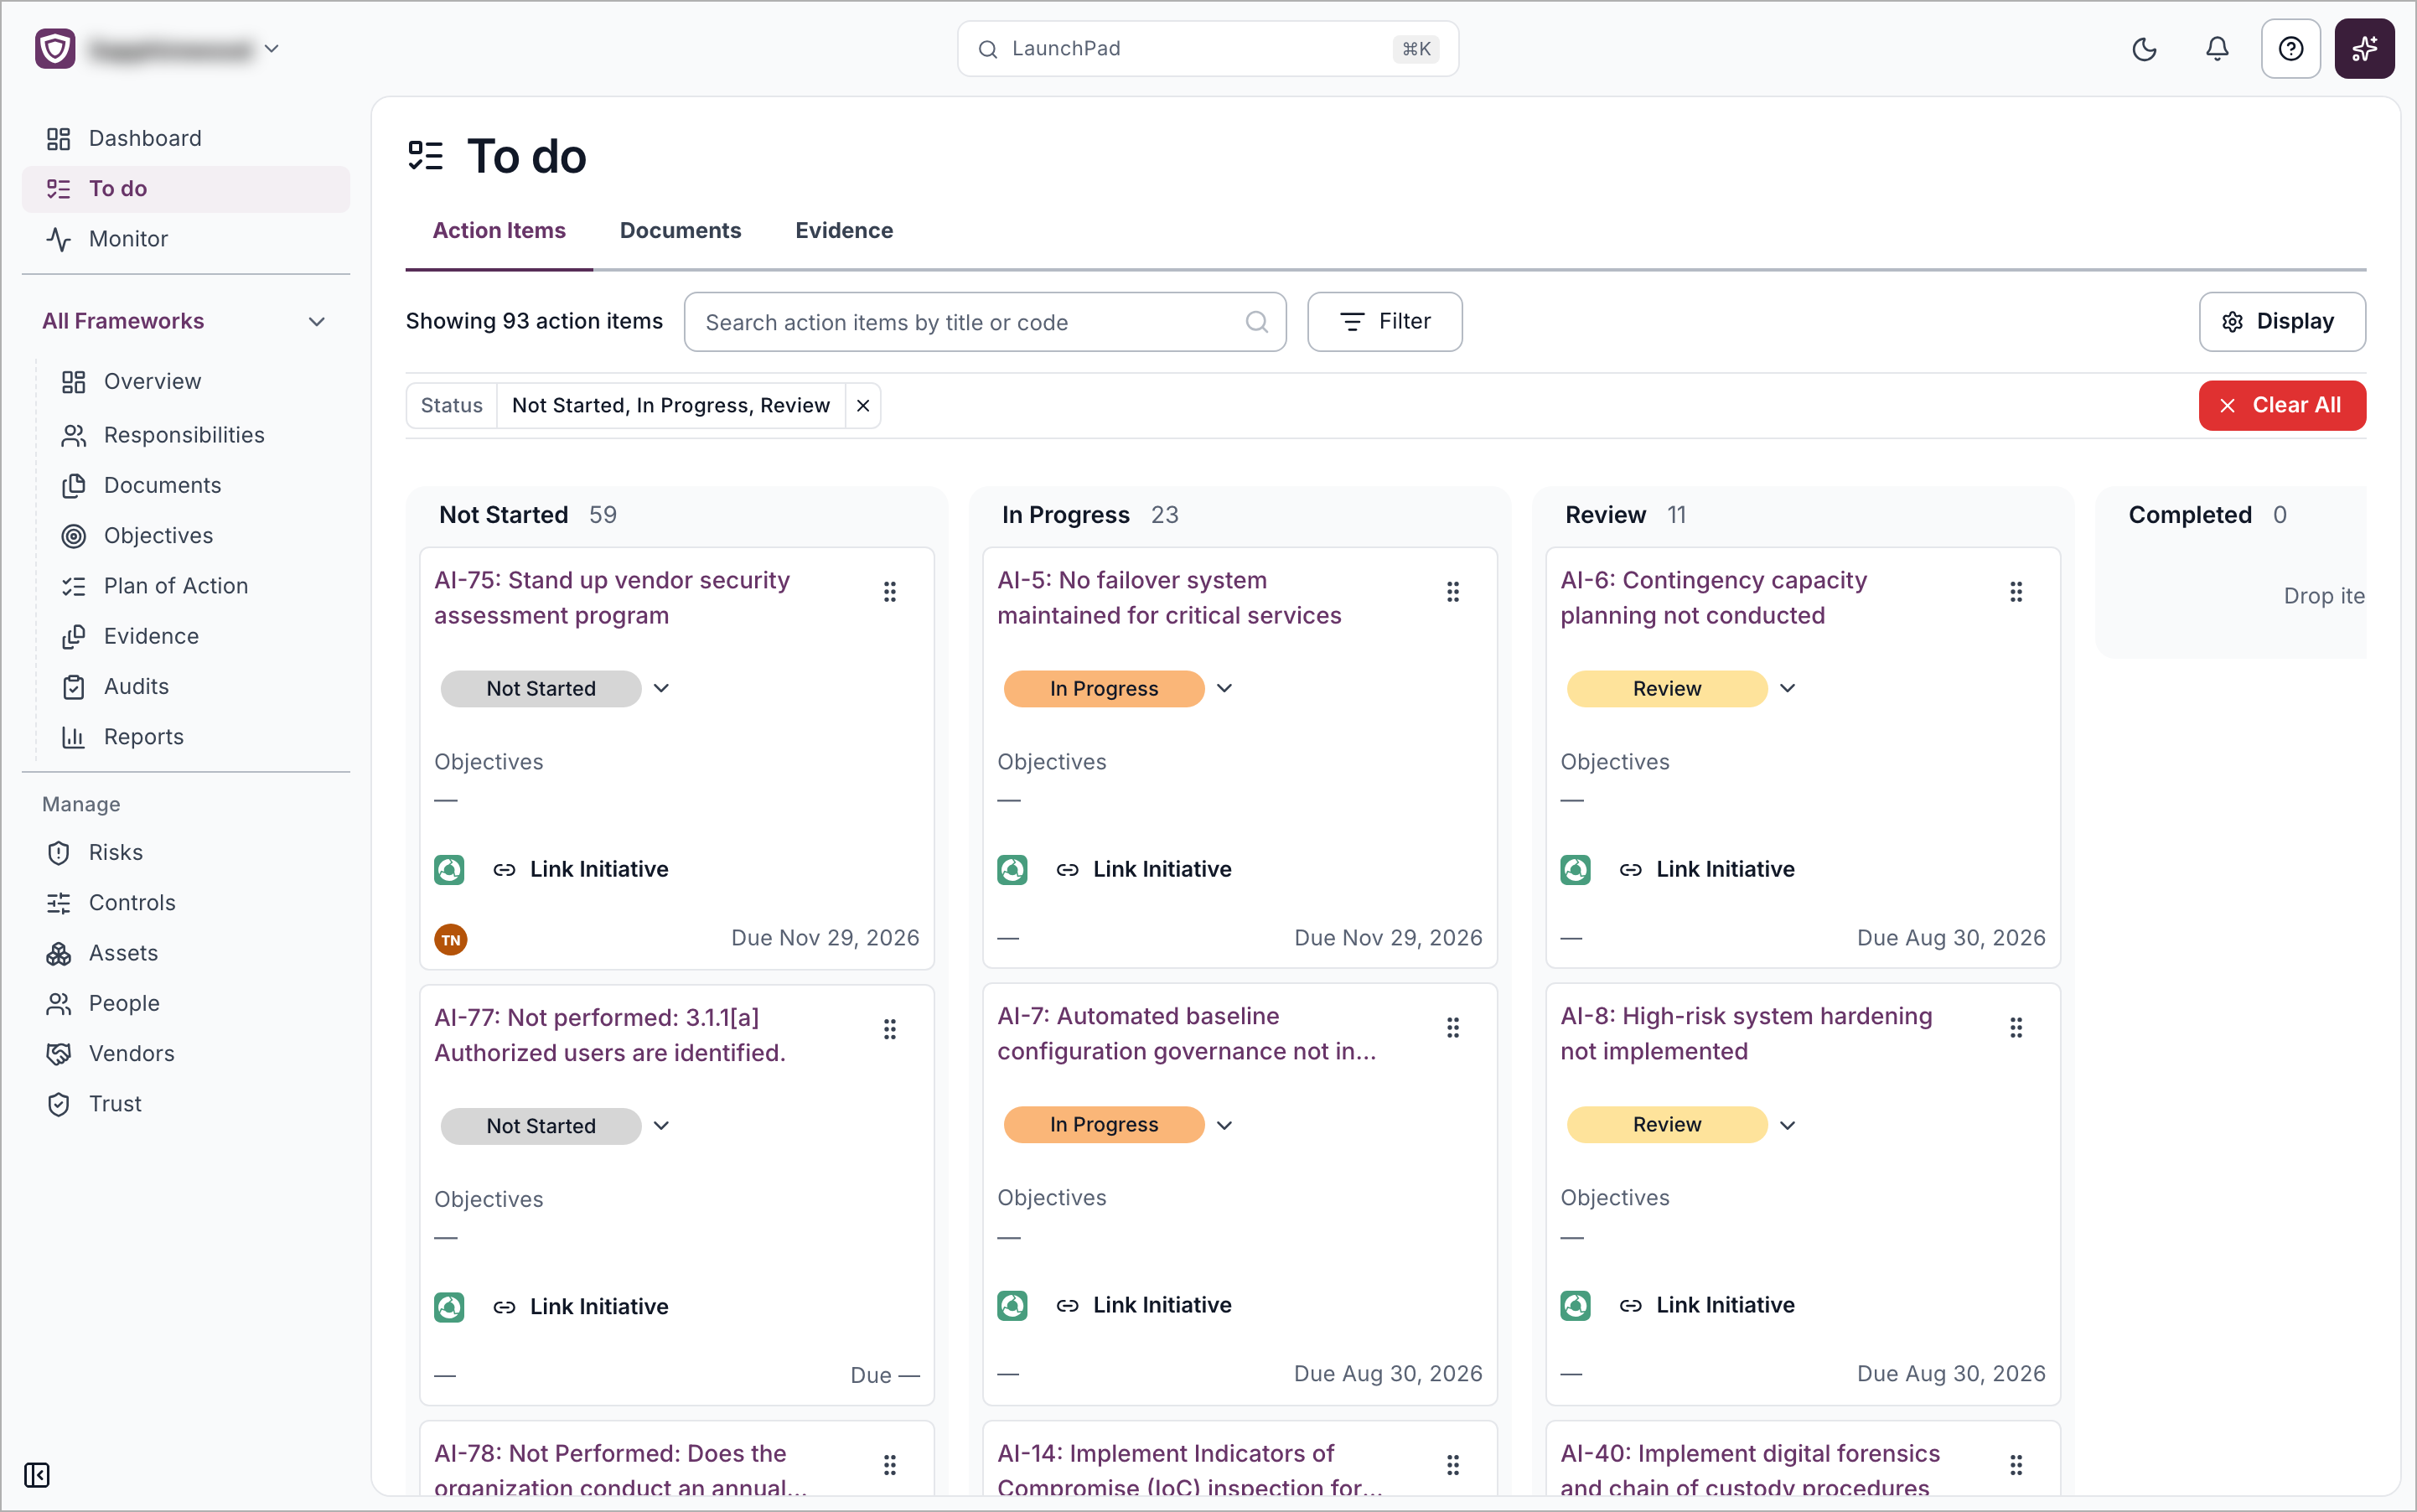The height and width of the screenshot is (1512, 2417).
Task: Click the Filter button
Action: [x=1384, y=321]
